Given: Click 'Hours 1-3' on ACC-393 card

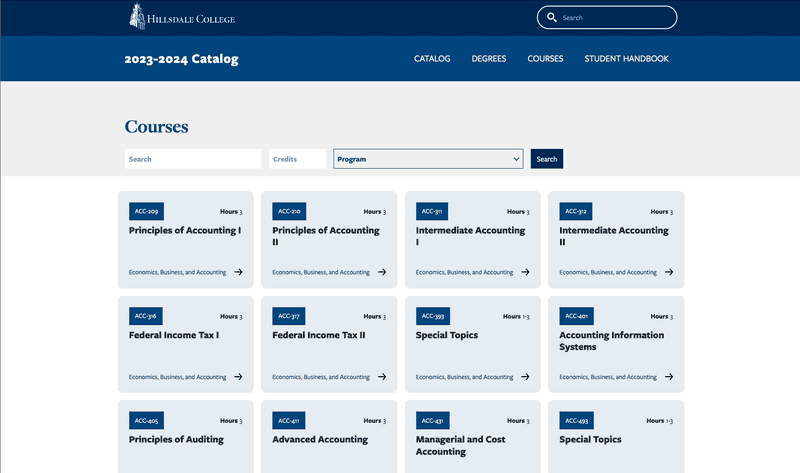Looking at the screenshot, I should [516, 316].
